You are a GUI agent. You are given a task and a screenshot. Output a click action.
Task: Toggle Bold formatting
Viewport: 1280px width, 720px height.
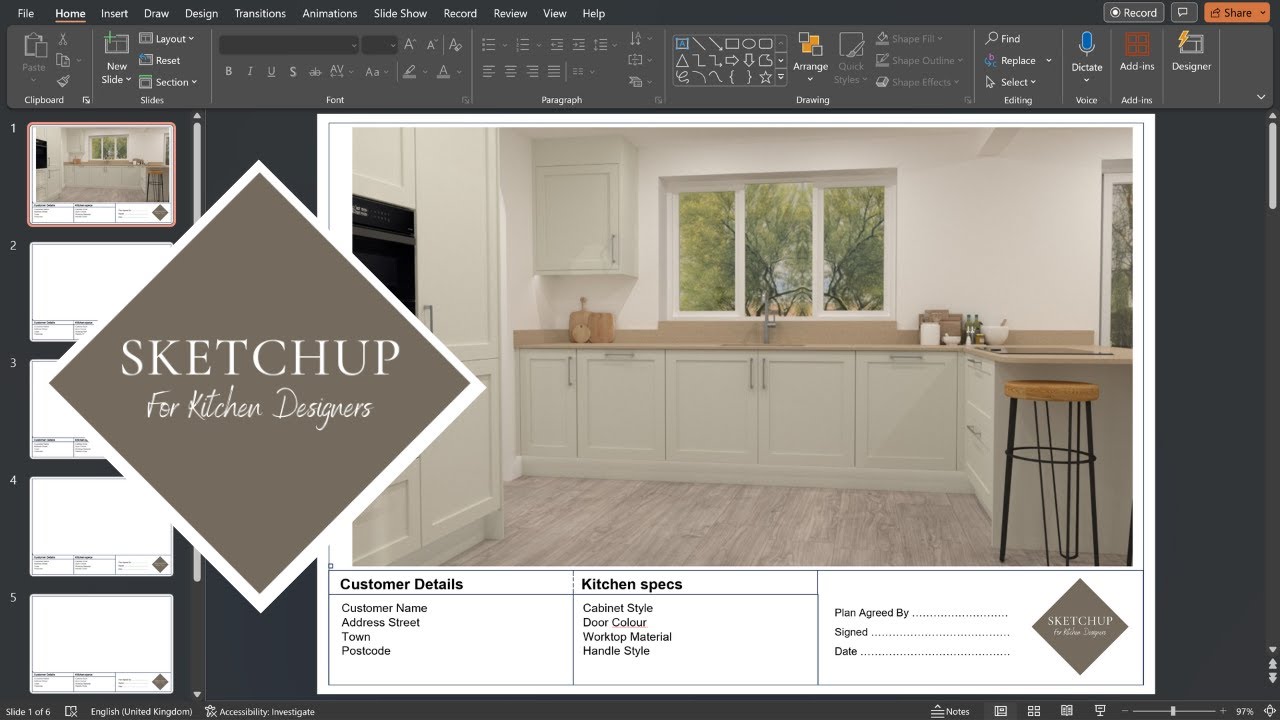pyautogui.click(x=228, y=72)
